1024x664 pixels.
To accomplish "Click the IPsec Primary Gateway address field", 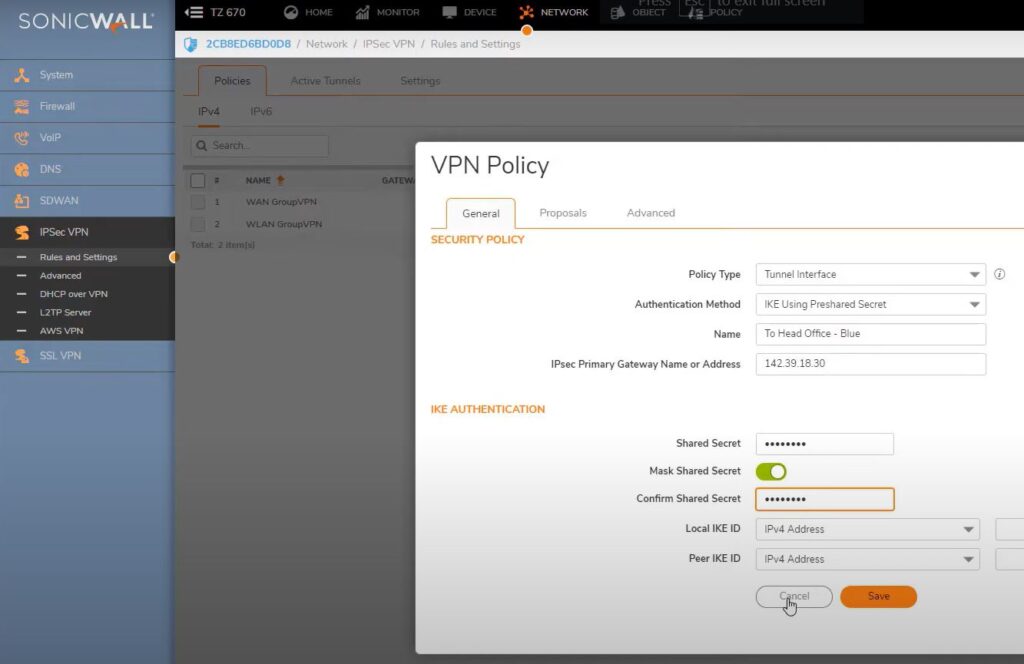I will pyautogui.click(x=870, y=364).
